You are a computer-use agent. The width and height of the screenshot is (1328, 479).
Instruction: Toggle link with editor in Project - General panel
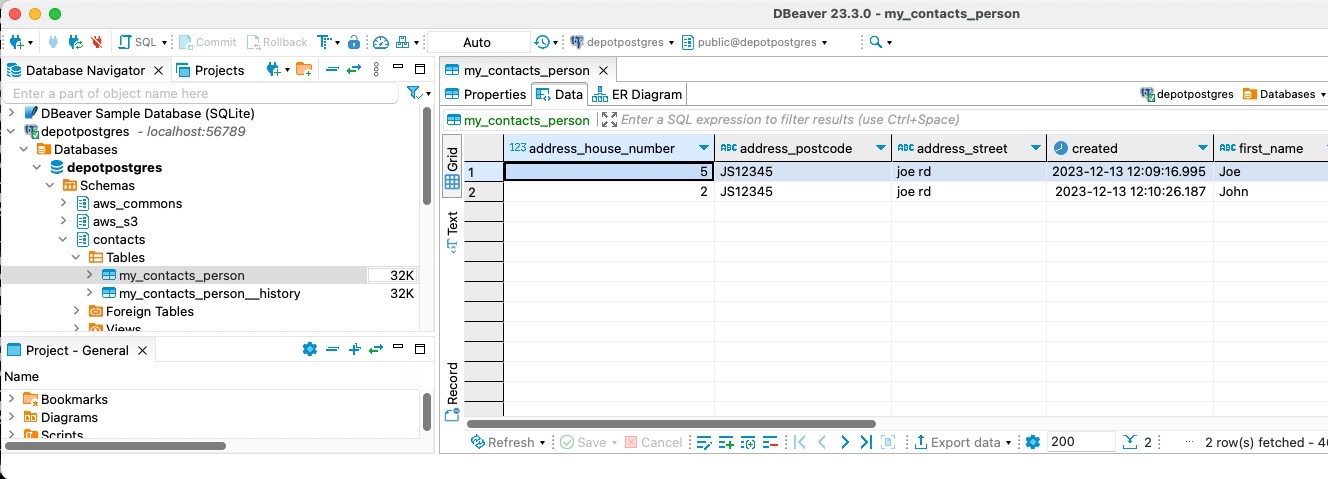[375, 349]
